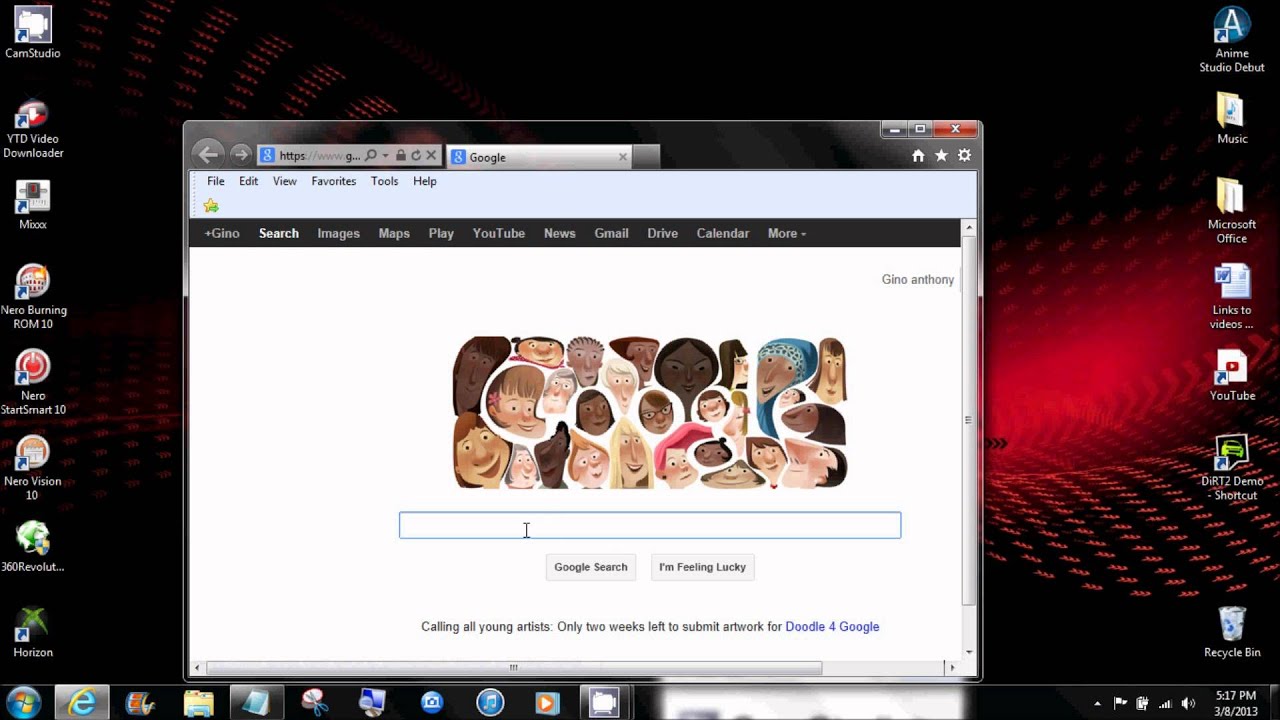1280x720 pixels.
Task: Go back with the browser back arrow
Action: click(208, 154)
